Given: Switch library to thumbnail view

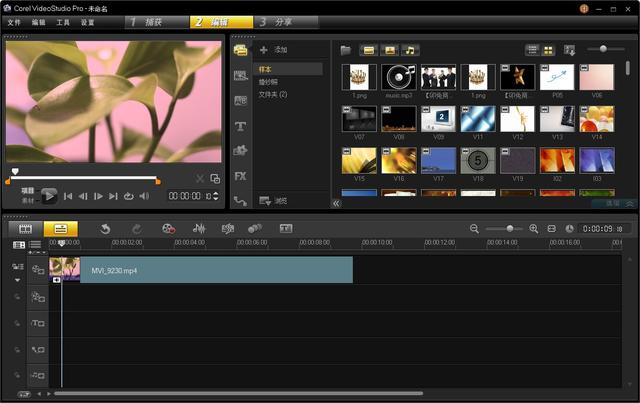Looking at the screenshot, I should tap(548, 50).
